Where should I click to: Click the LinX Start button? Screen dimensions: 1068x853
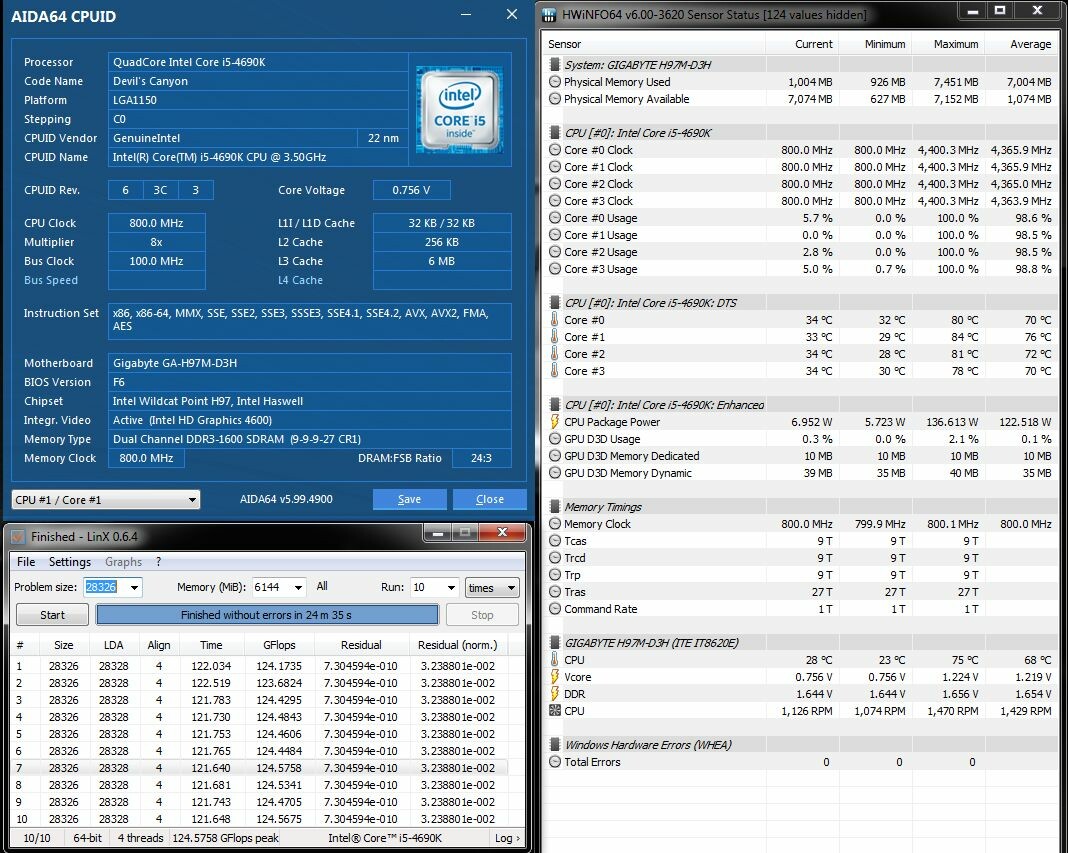pos(52,615)
